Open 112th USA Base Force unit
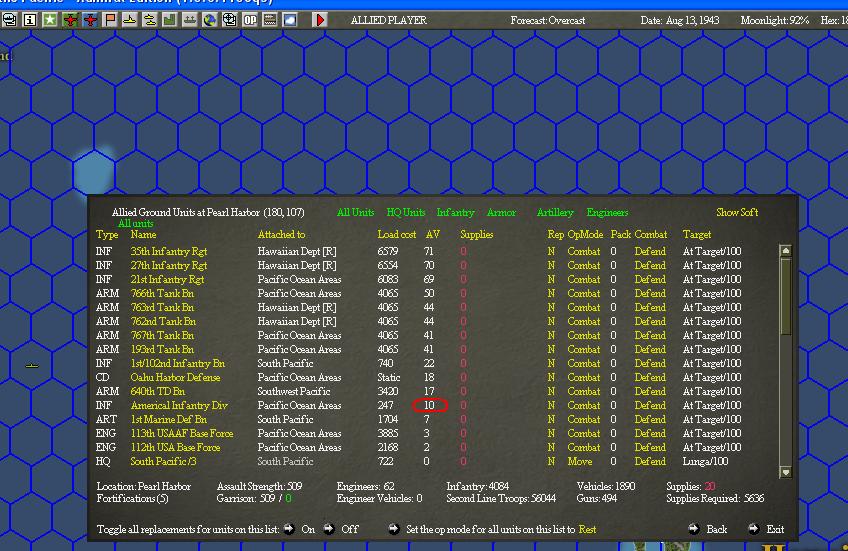 [175, 448]
